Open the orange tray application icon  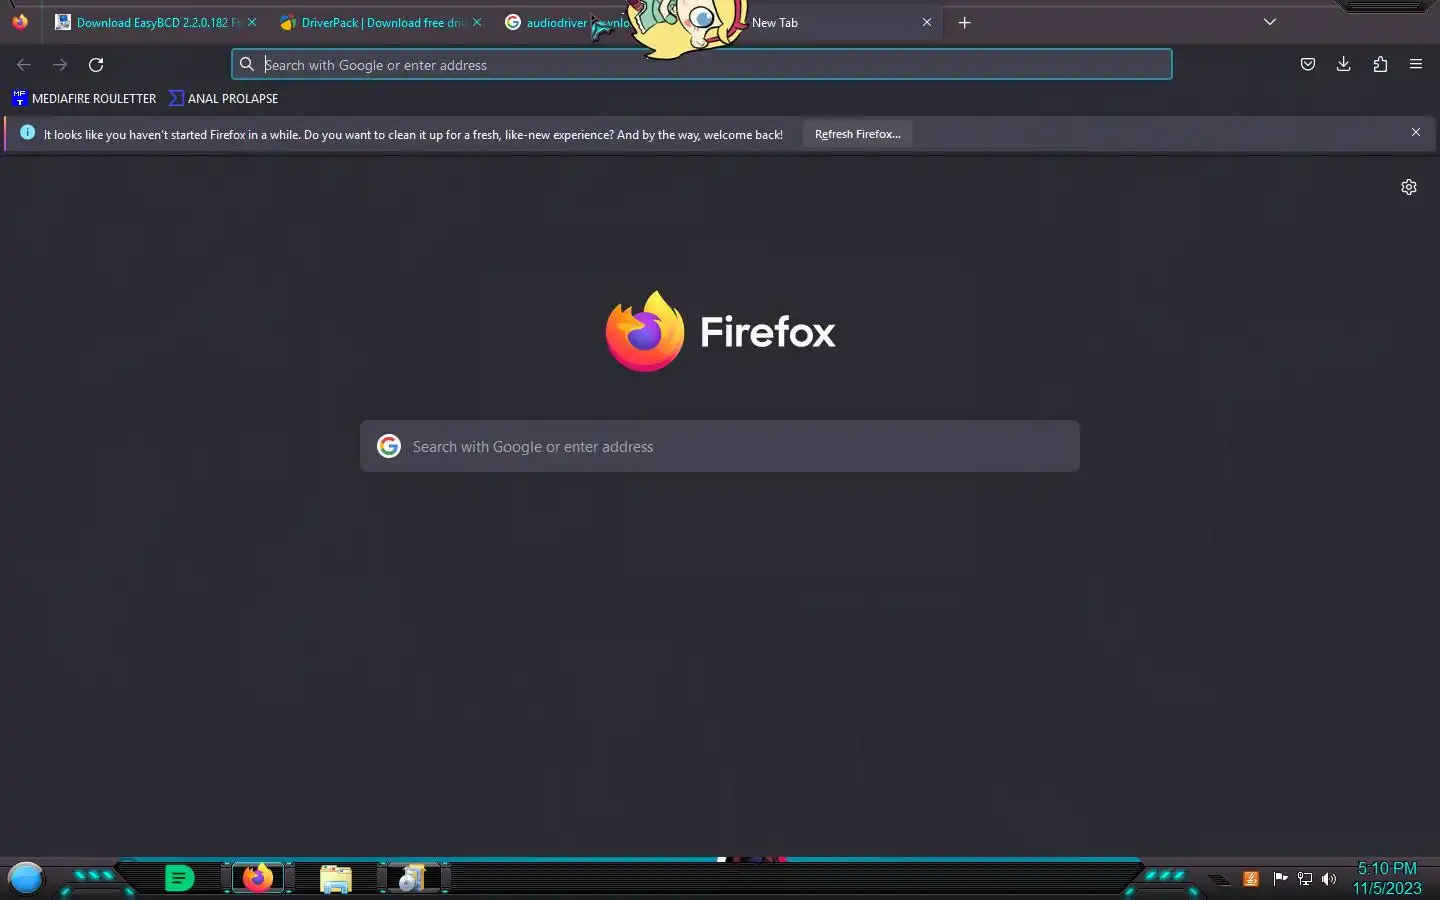click(1250, 879)
